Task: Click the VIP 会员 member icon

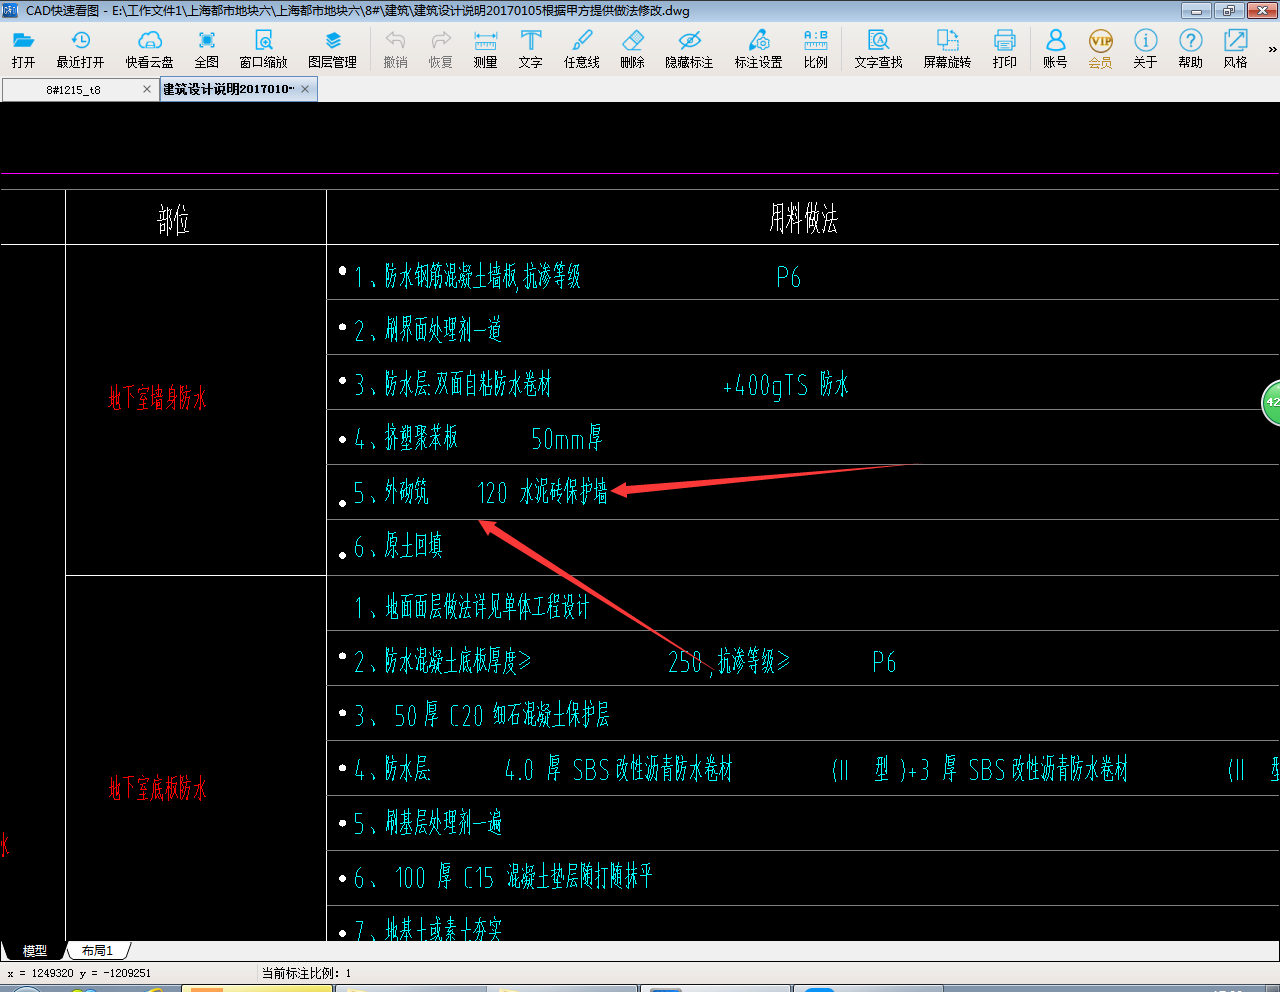Action: [1100, 48]
